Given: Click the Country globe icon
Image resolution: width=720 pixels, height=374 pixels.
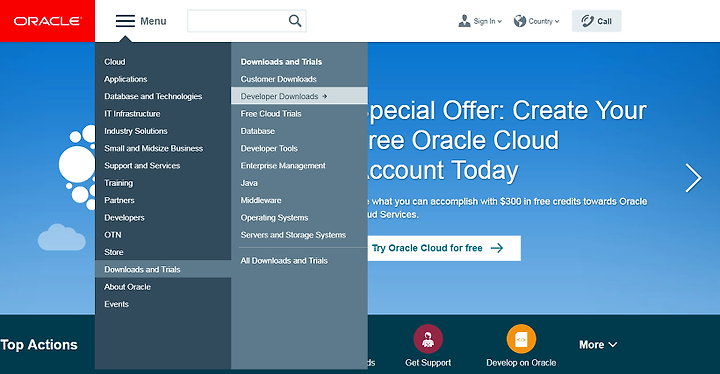Looking at the screenshot, I should pyautogui.click(x=520, y=21).
